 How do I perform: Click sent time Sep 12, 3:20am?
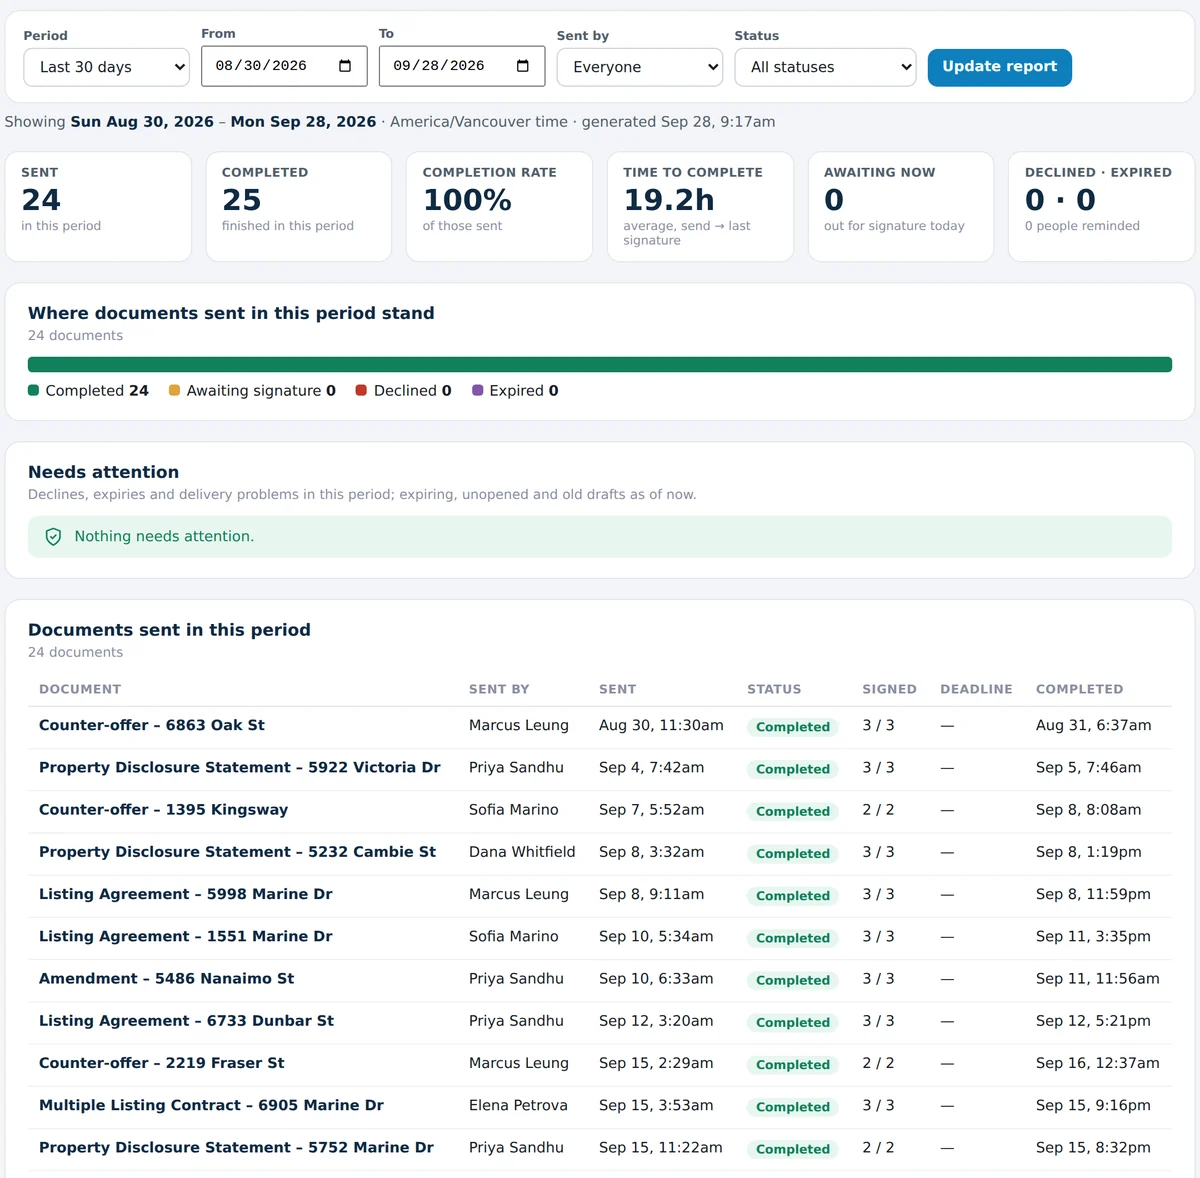656,1021
